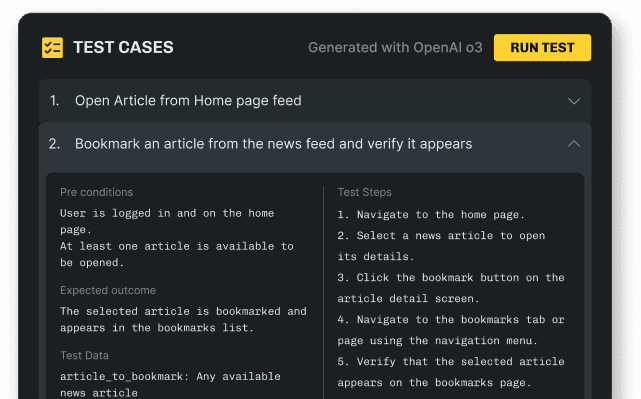Click User is logged in precondition text
Screen dimensions: 641x399
pos(167,221)
